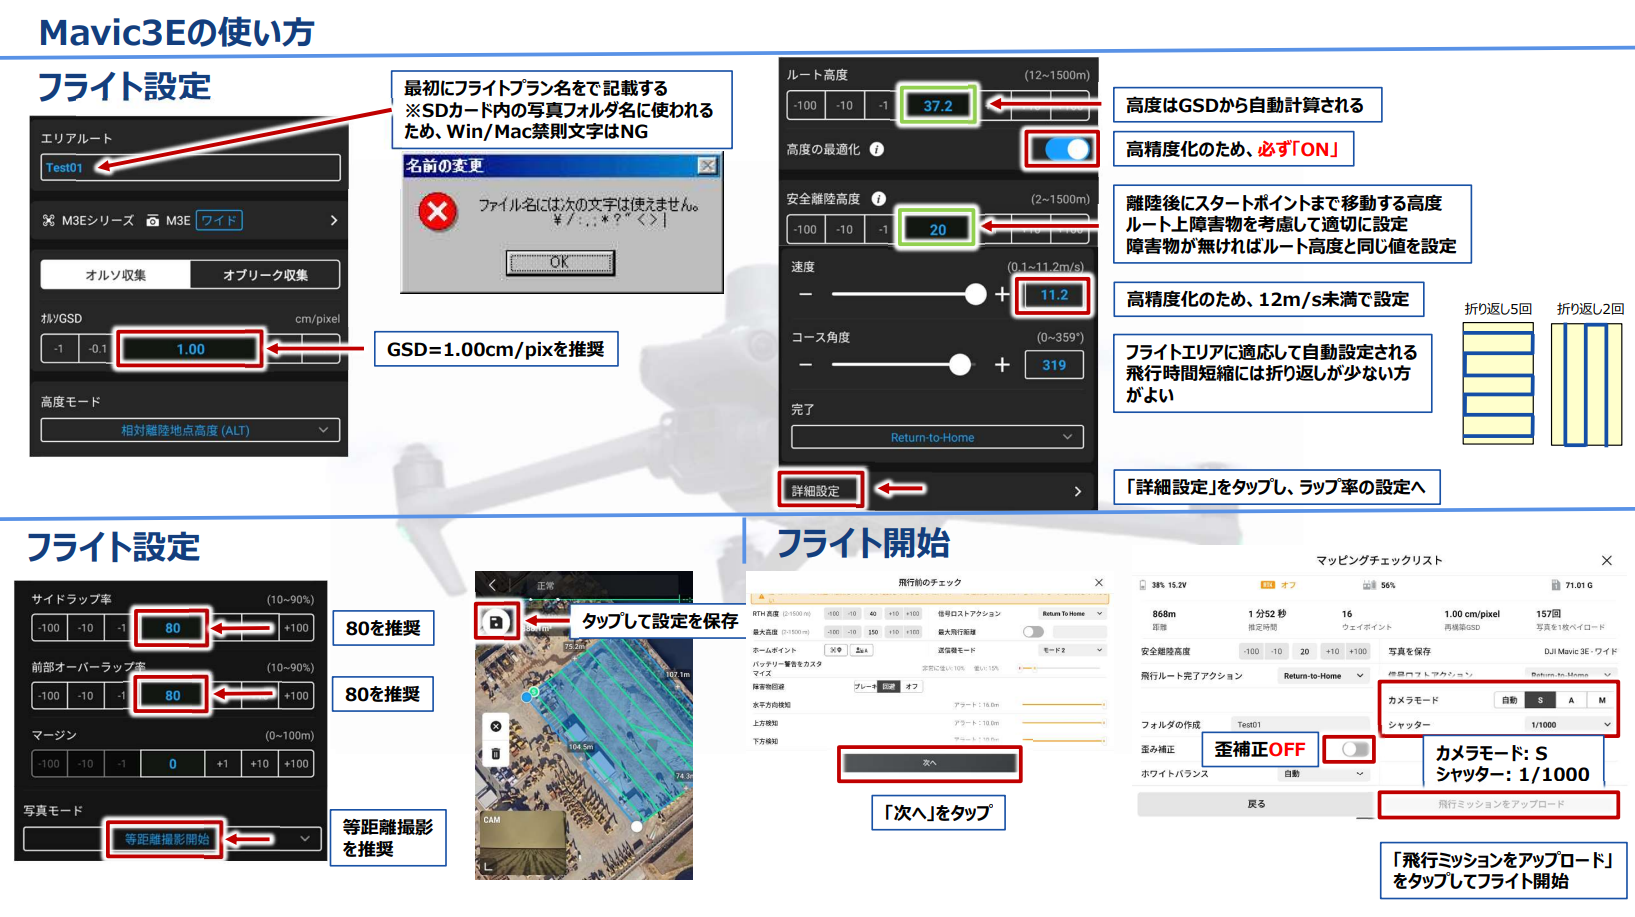Set home point using the drone position icon
Image resolution: width=1635 pixels, height=917 pixels.
(x=836, y=650)
